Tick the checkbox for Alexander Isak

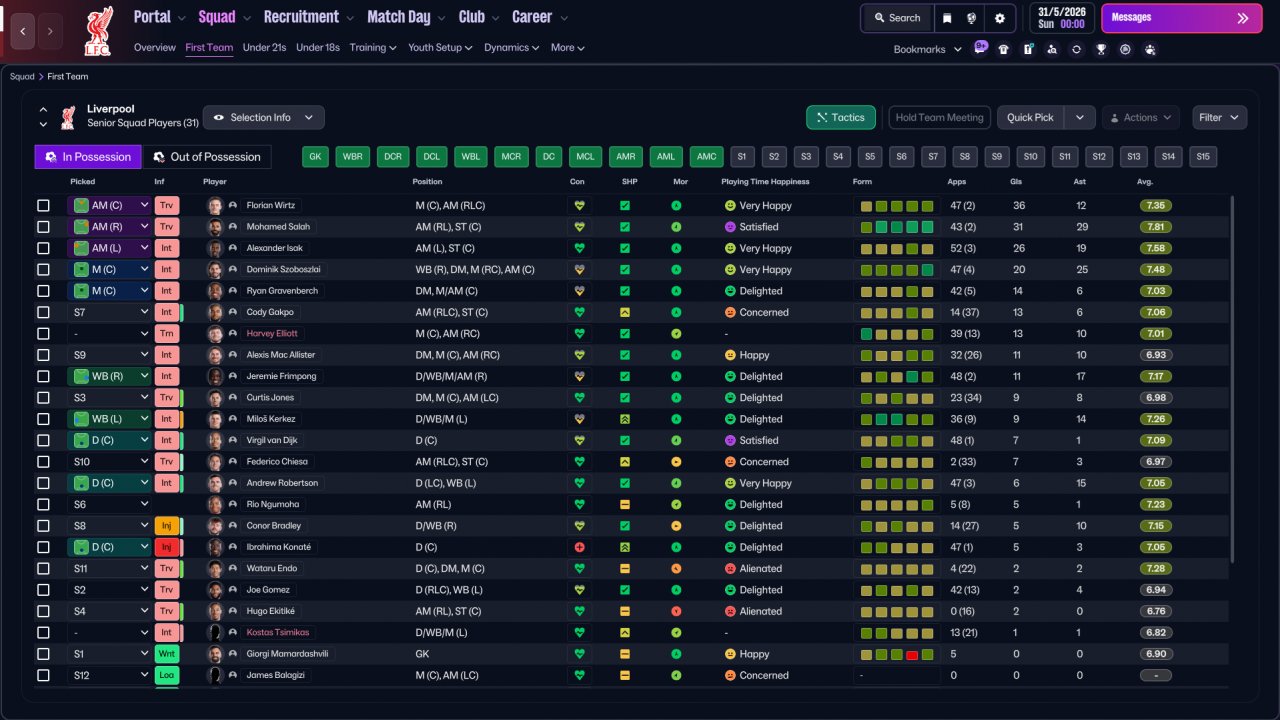click(43, 248)
